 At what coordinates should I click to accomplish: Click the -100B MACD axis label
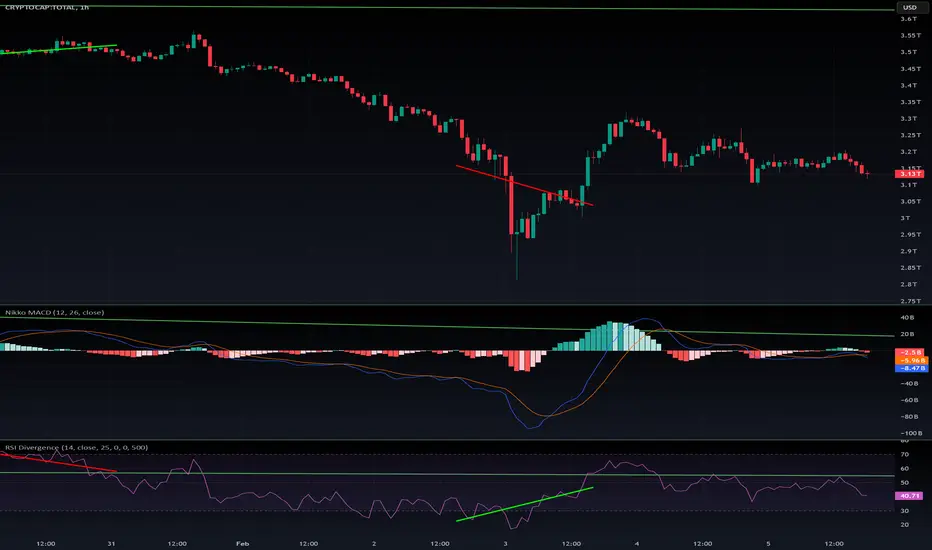click(911, 433)
